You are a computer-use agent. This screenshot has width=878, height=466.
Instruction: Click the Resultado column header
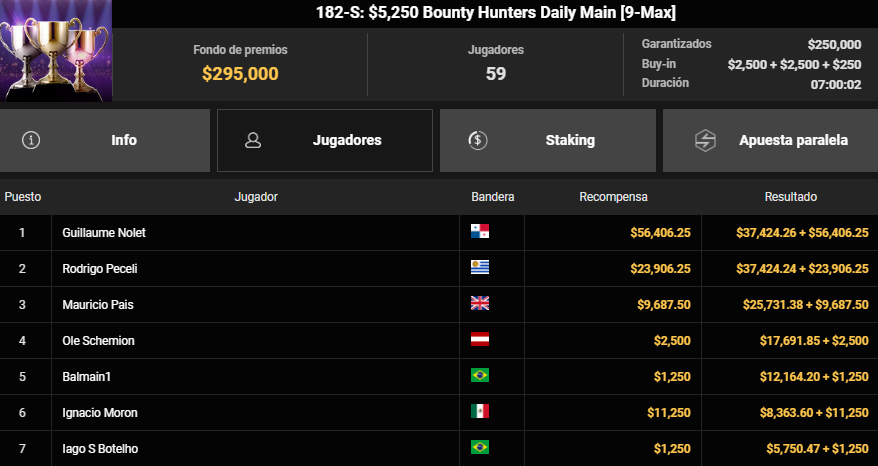(791, 197)
